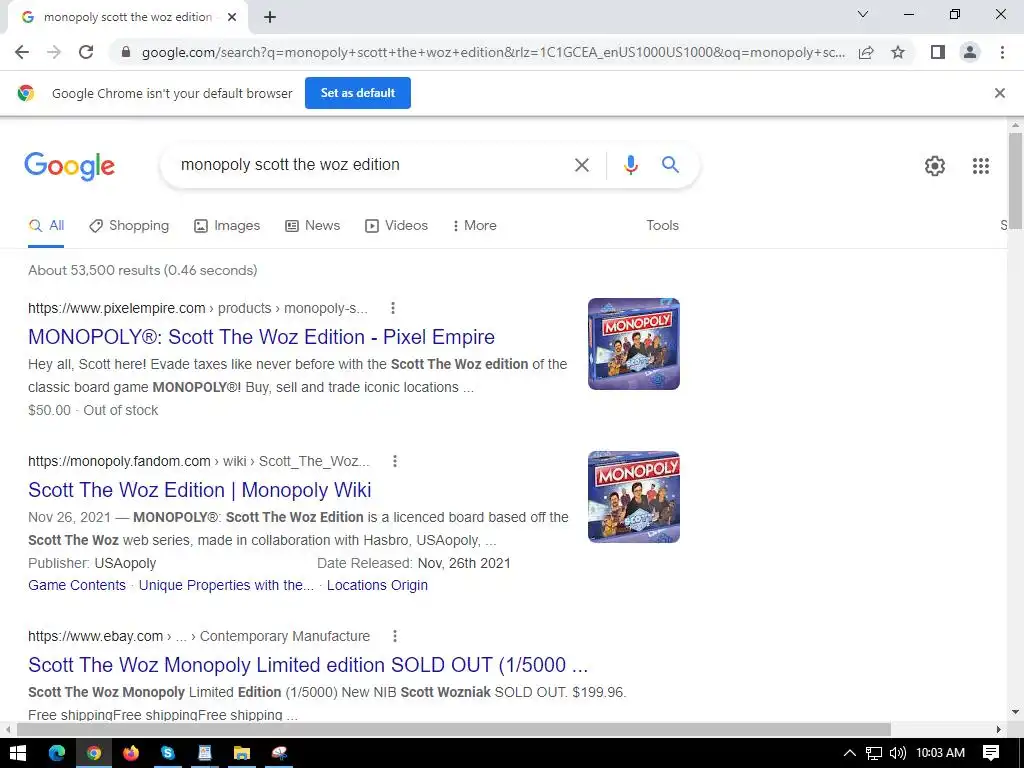The image size is (1024, 768).
Task: Open the Chrome three-dot menu
Action: tap(1002, 52)
